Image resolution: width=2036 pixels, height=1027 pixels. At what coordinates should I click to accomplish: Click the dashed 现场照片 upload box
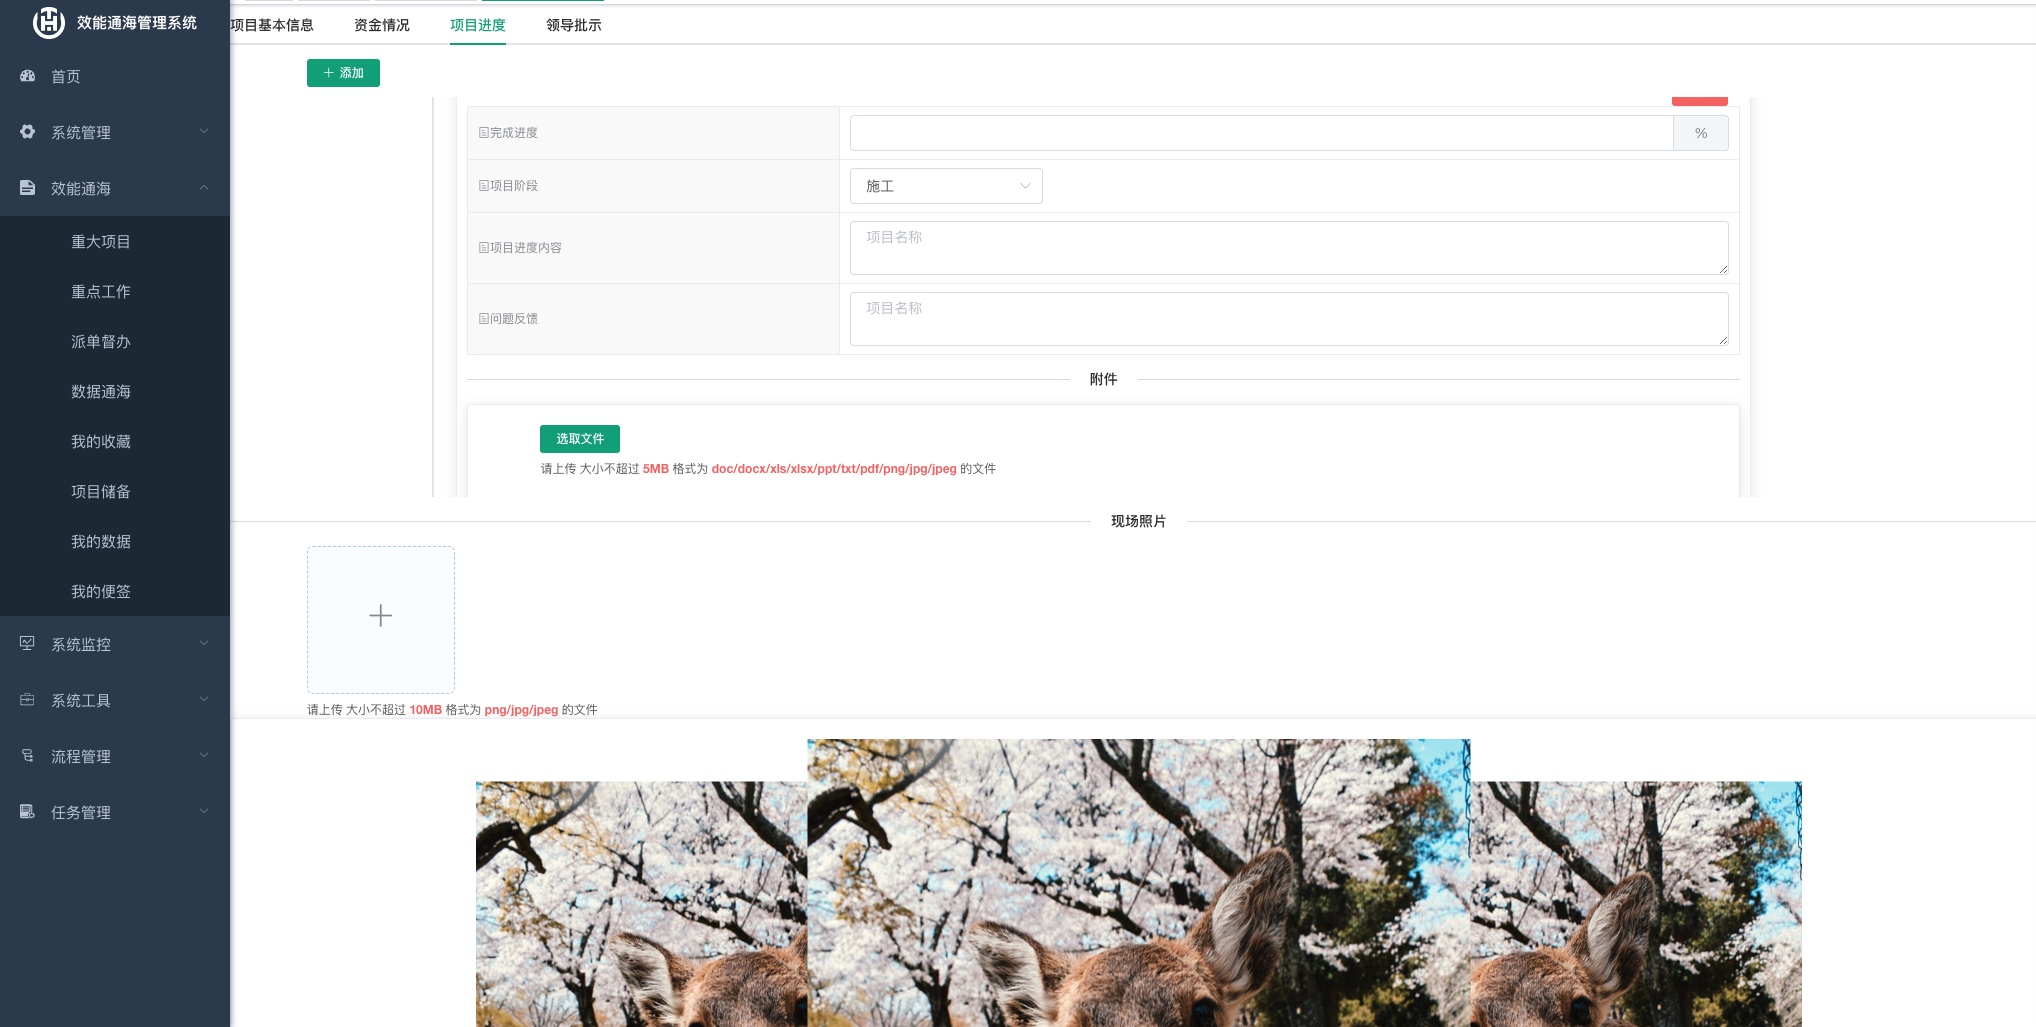point(381,620)
